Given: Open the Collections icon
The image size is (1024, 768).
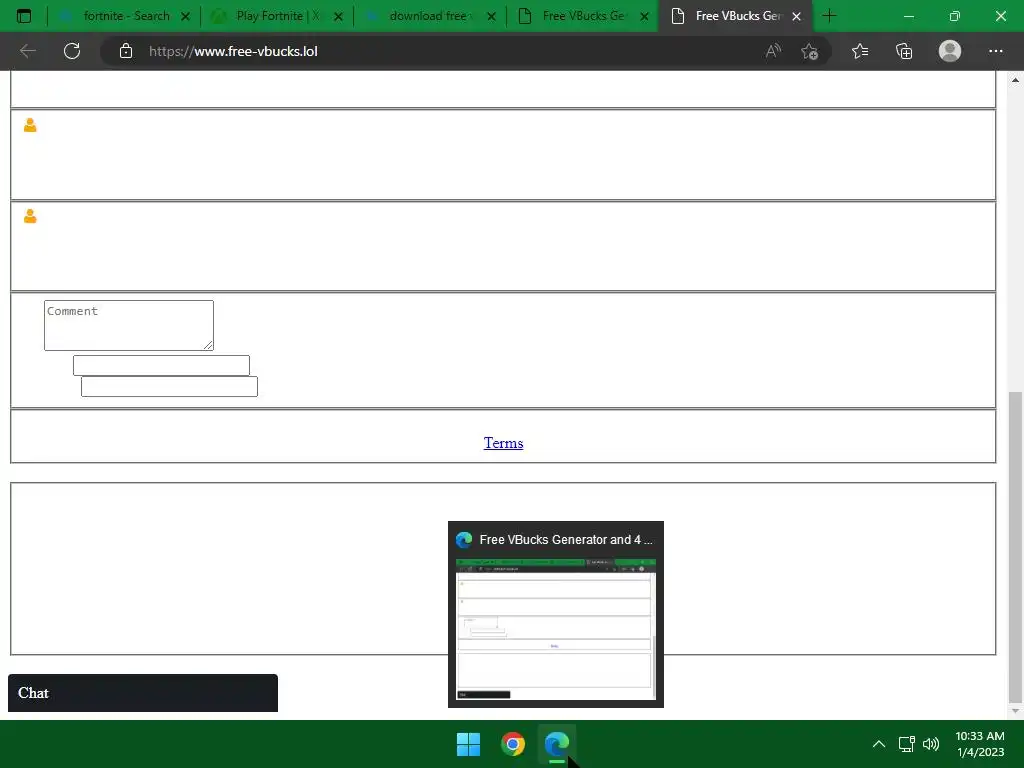Looking at the screenshot, I should pyautogui.click(x=904, y=51).
